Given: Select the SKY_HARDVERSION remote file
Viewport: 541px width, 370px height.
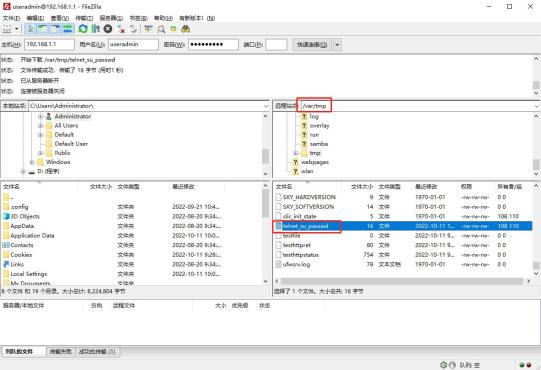Looking at the screenshot, I should point(309,197).
